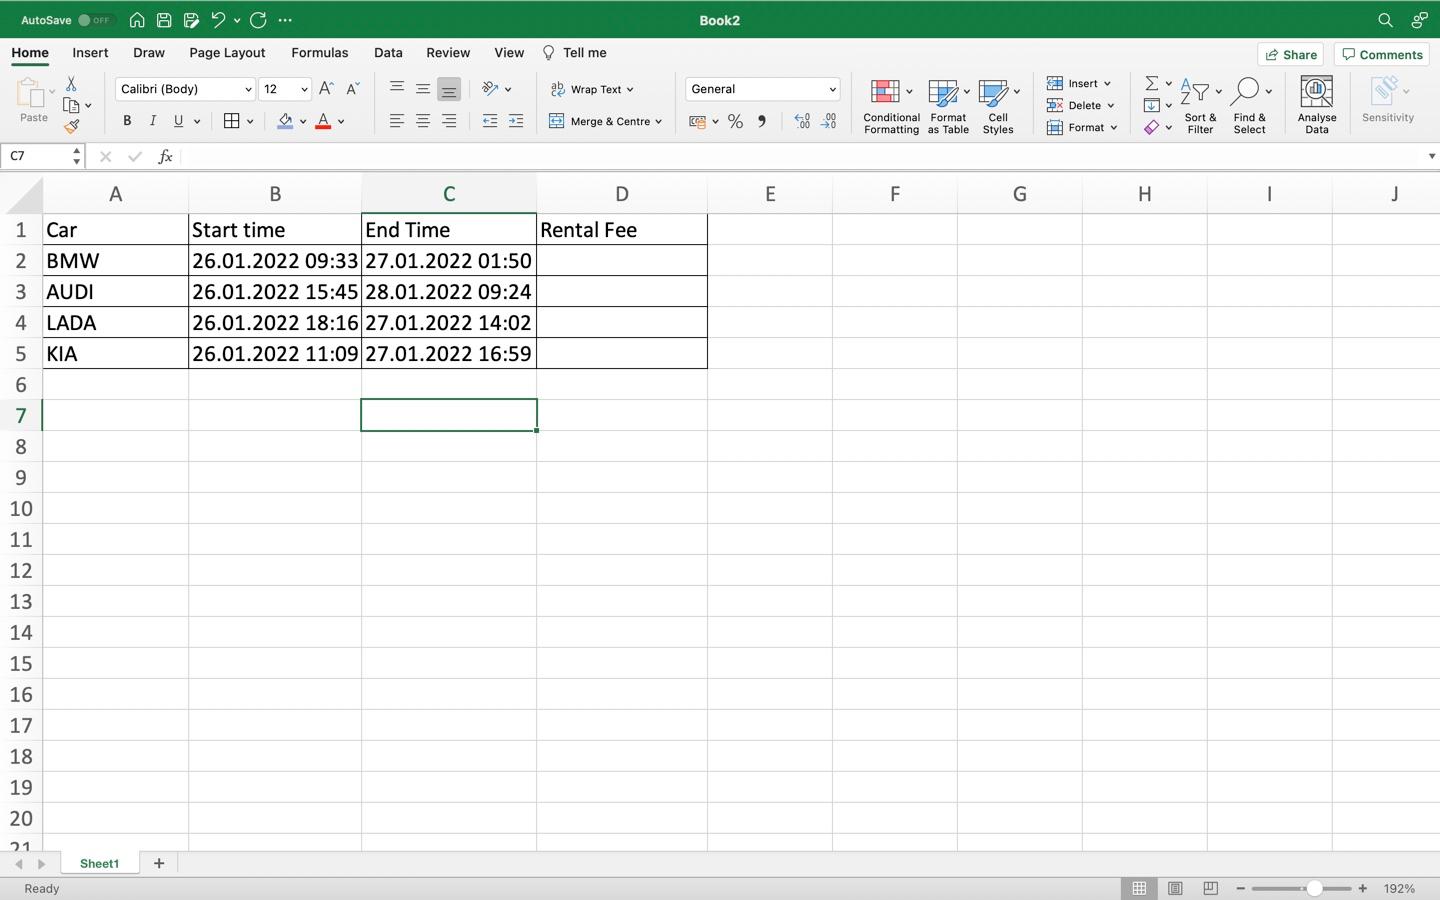Screen dimensions: 1440x900
Task: Toggle Wrap Text for the cell
Action: point(592,89)
